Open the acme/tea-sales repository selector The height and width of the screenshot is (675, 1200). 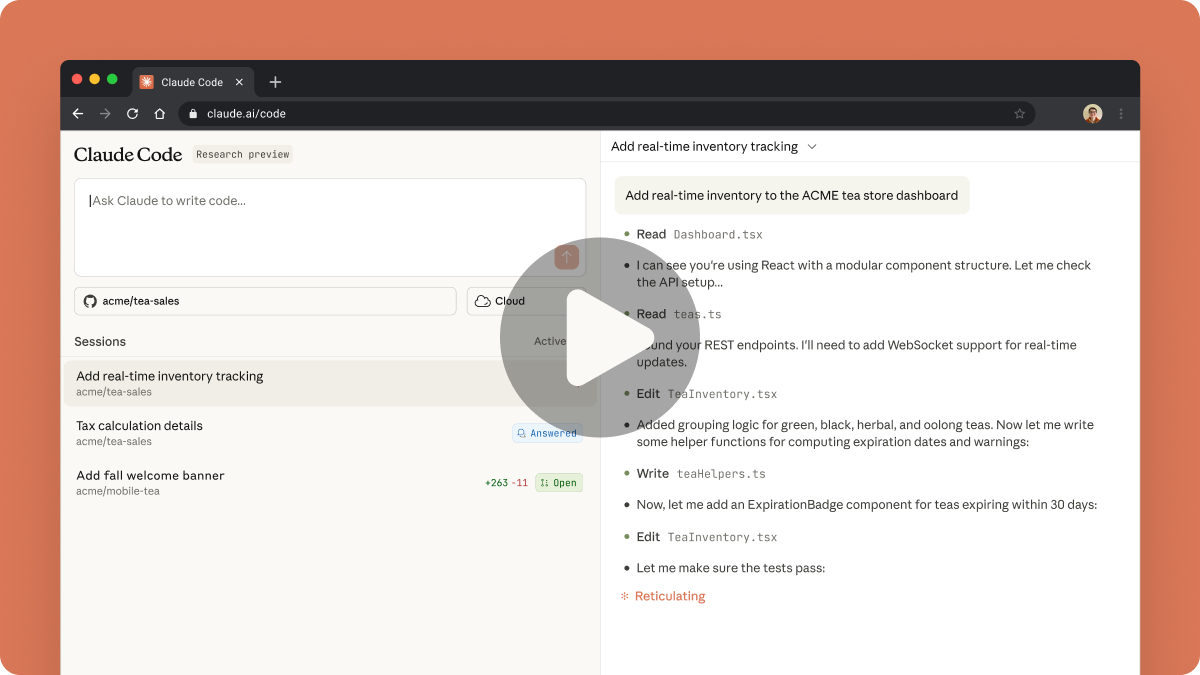click(265, 301)
